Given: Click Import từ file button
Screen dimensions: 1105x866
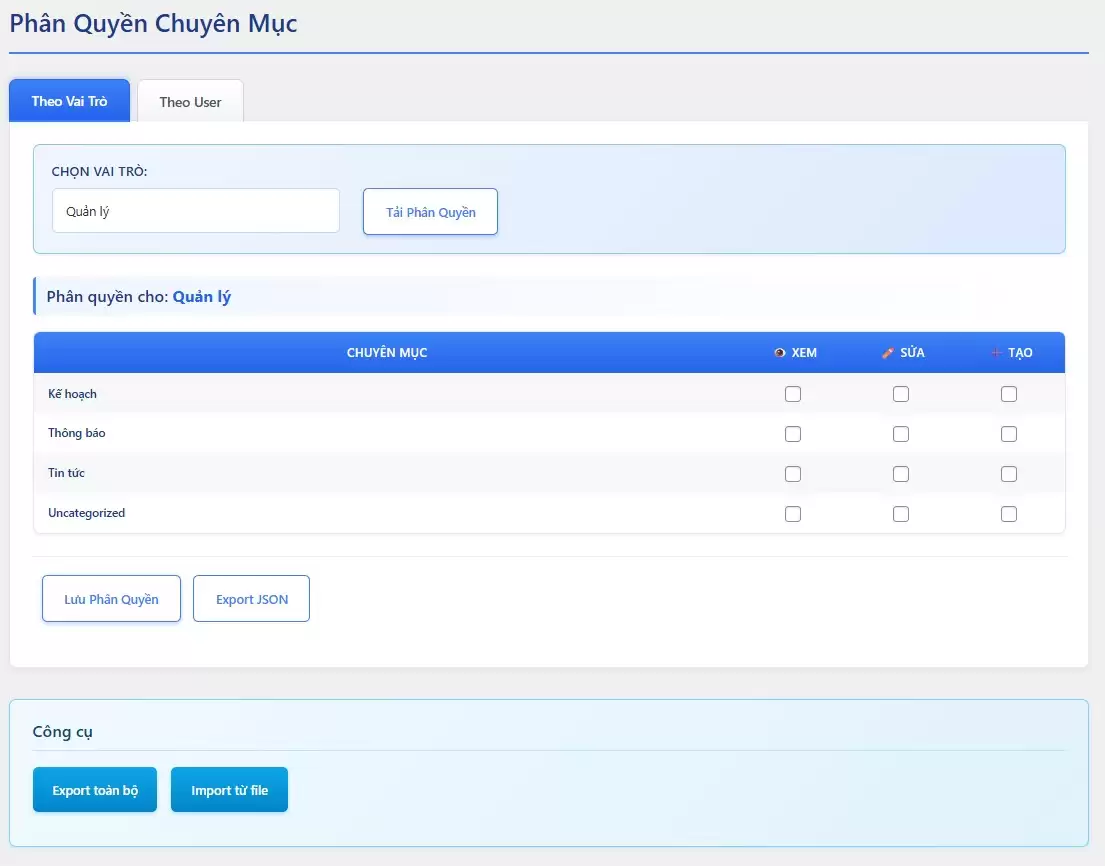Looking at the screenshot, I should pyautogui.click(x=229, y=790).
